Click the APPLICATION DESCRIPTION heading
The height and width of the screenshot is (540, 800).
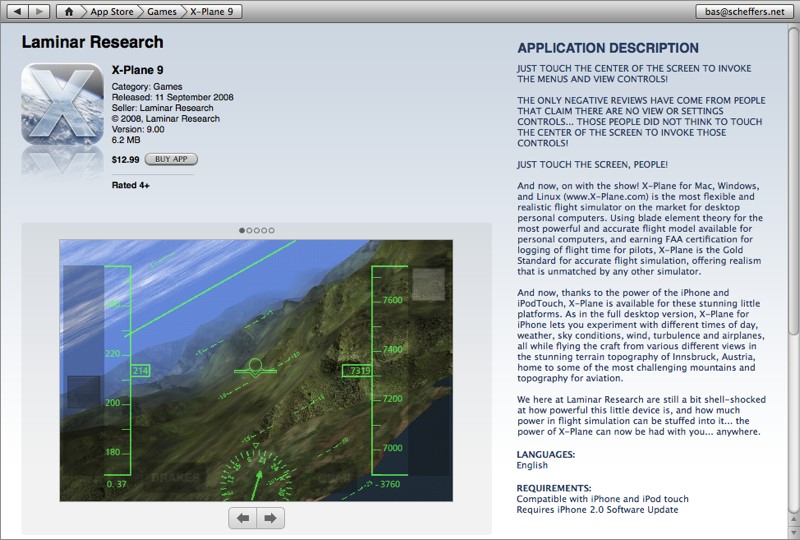click(608, 48)
